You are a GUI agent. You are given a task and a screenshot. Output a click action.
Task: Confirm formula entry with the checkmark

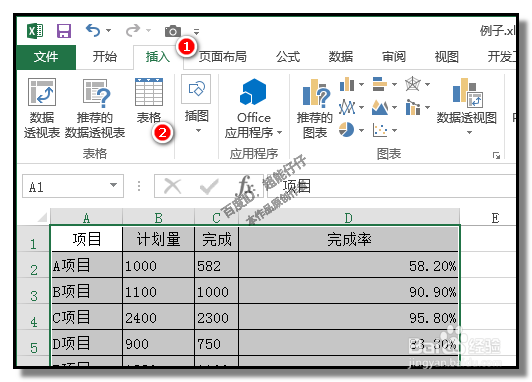(209, 186)
